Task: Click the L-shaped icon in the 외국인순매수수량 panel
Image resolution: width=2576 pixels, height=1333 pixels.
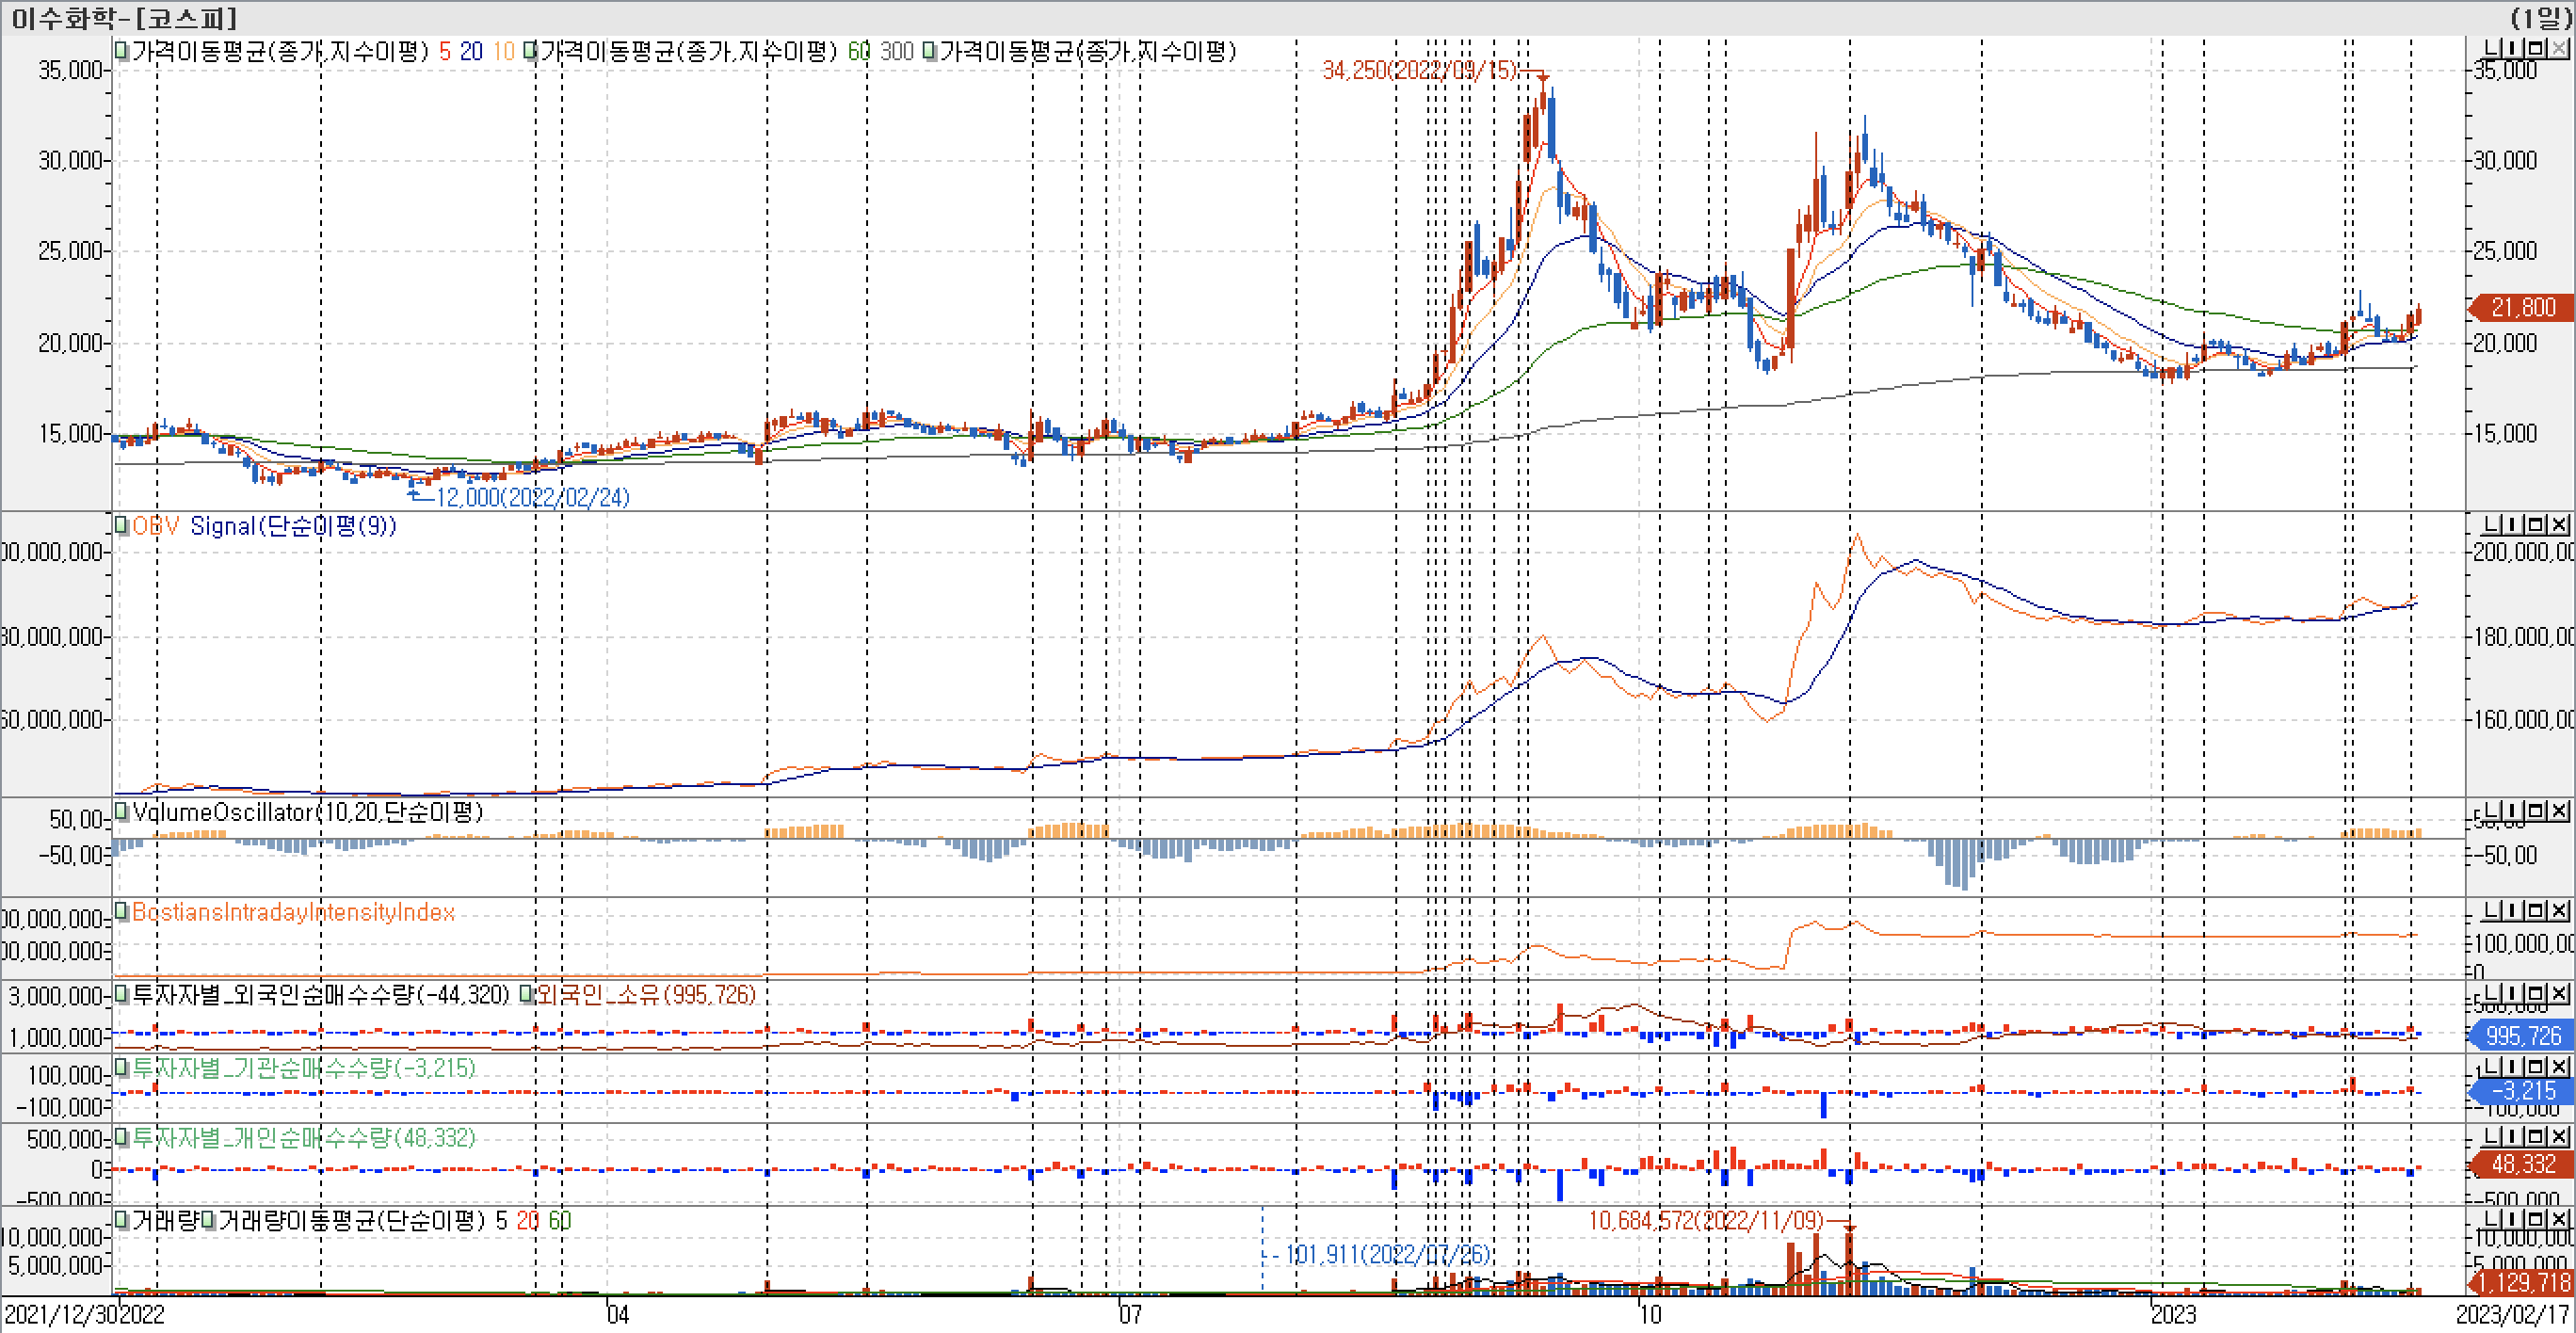Action: 2494,994
